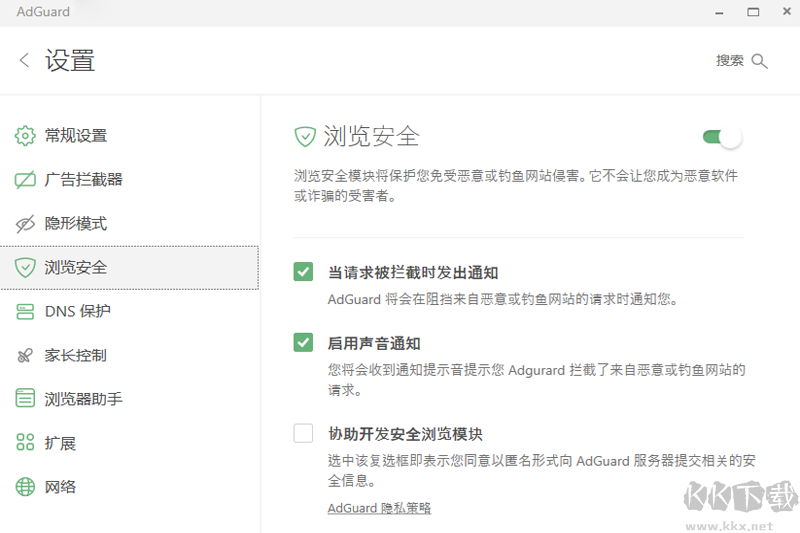Select 浏览安全 in the sidebar

(x=130, y=268)
